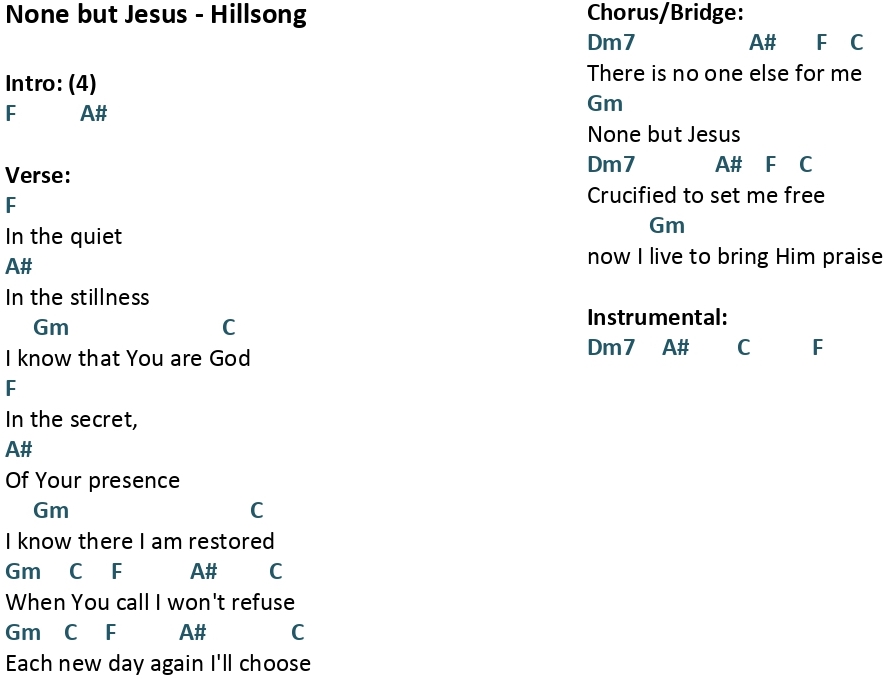The image size is (887, 694).
Task: Click the Gm chord above None but Jesus lyric
Action: coord(605,104)
